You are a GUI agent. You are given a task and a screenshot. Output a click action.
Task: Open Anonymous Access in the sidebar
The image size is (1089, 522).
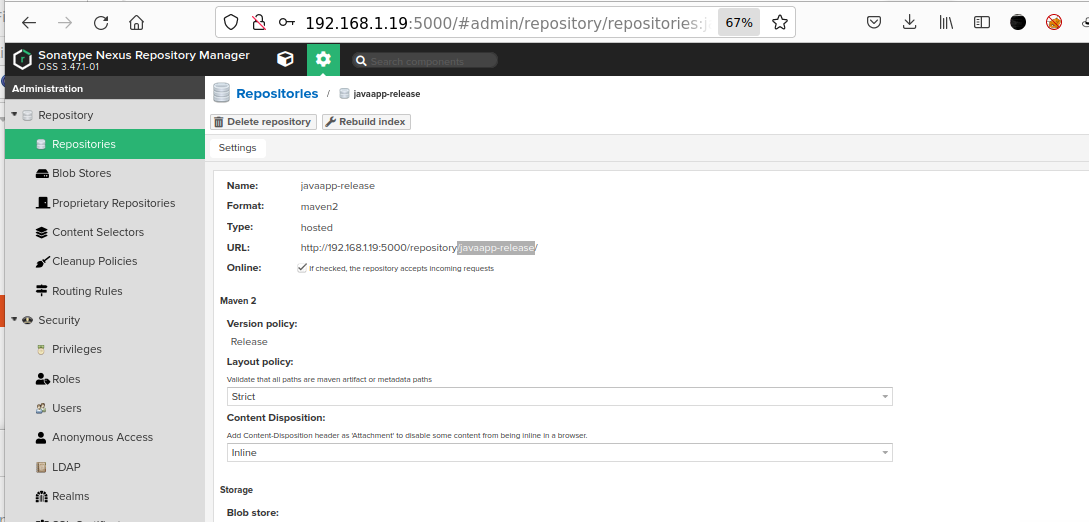[x=105, y=437]
